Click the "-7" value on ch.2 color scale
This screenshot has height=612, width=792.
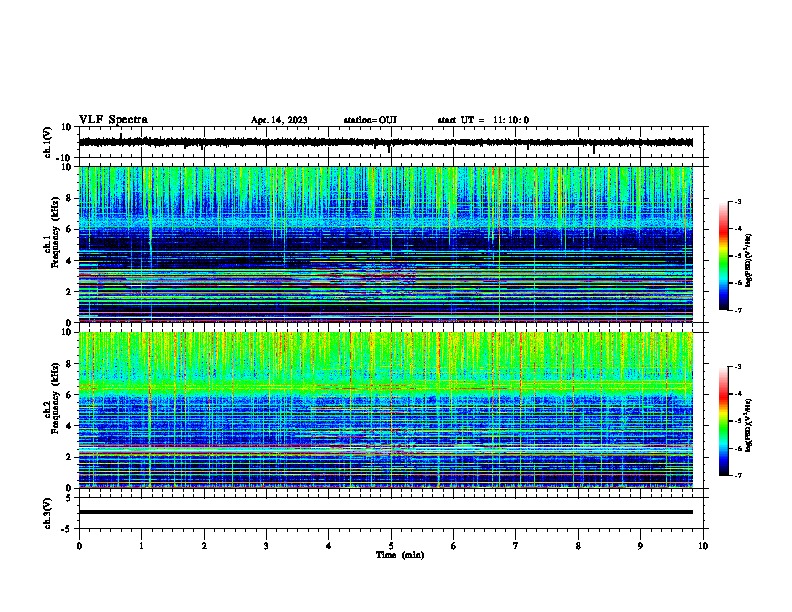click(737, 476)
